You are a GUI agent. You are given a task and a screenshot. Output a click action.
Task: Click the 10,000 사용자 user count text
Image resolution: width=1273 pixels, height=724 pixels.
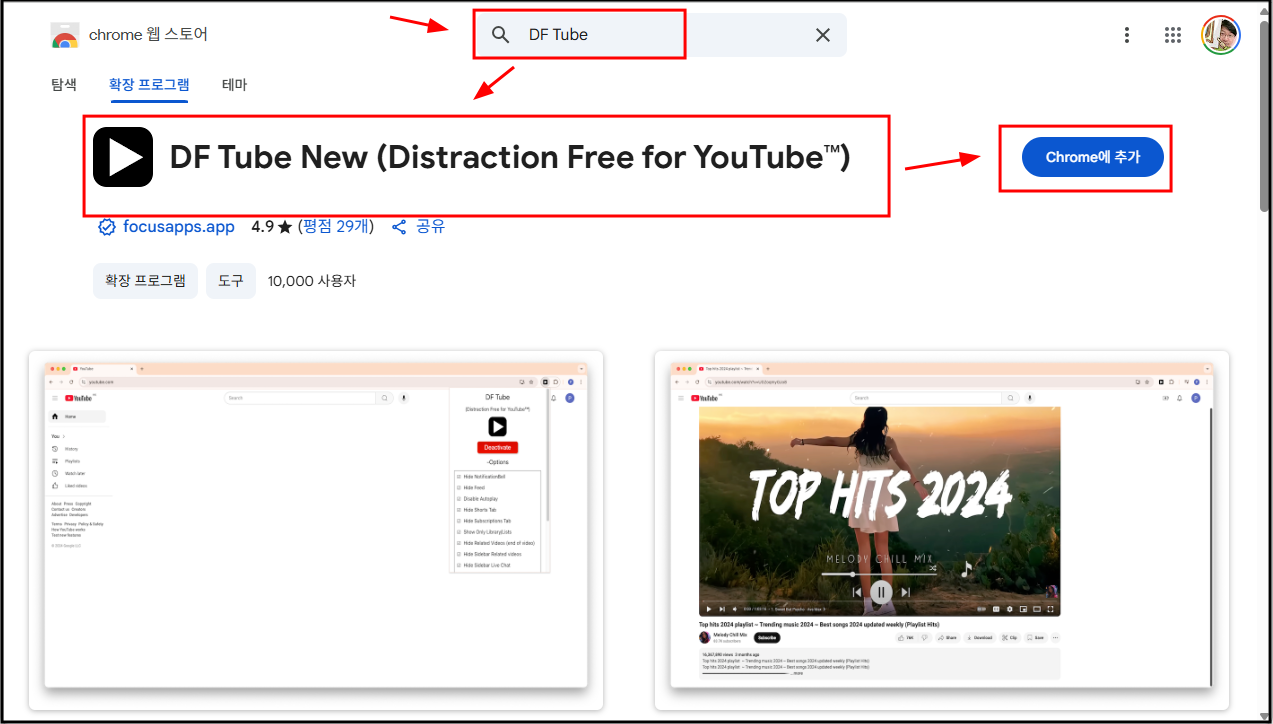click(x=312, y=281)
